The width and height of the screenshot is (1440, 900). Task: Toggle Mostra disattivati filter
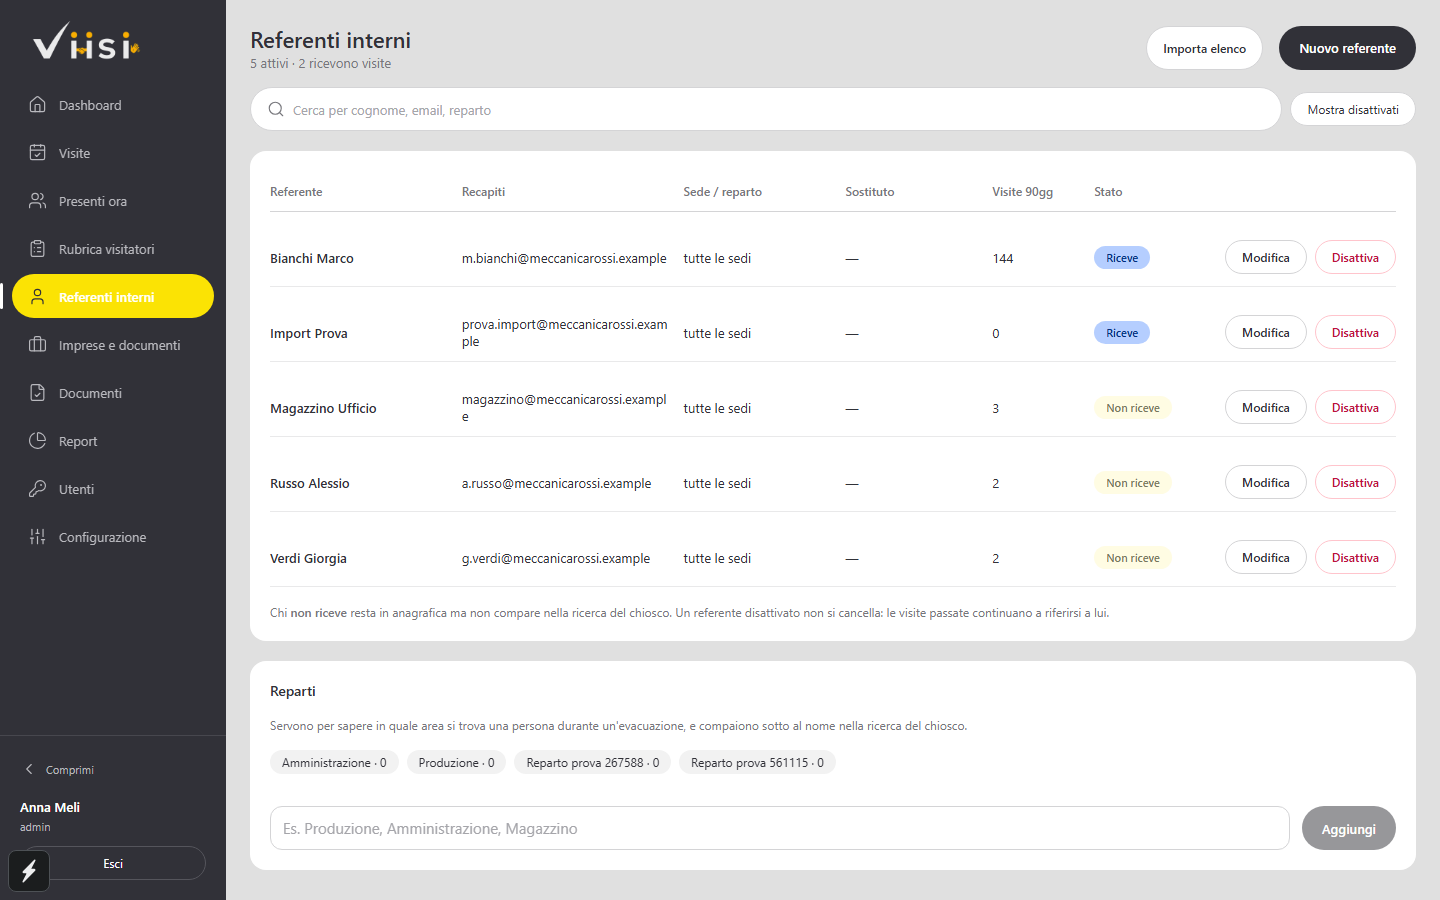pyautogui.click(x=1353, y=109)
